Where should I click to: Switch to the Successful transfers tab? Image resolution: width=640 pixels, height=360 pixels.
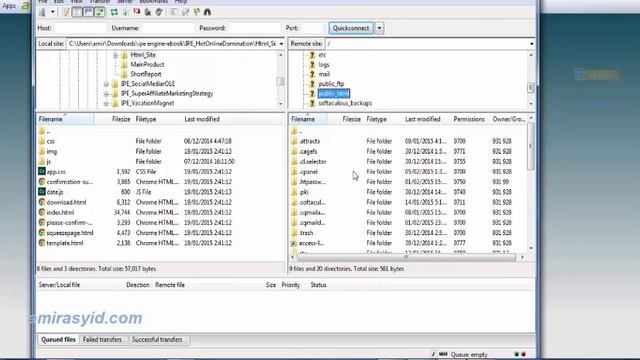(157, 340)
